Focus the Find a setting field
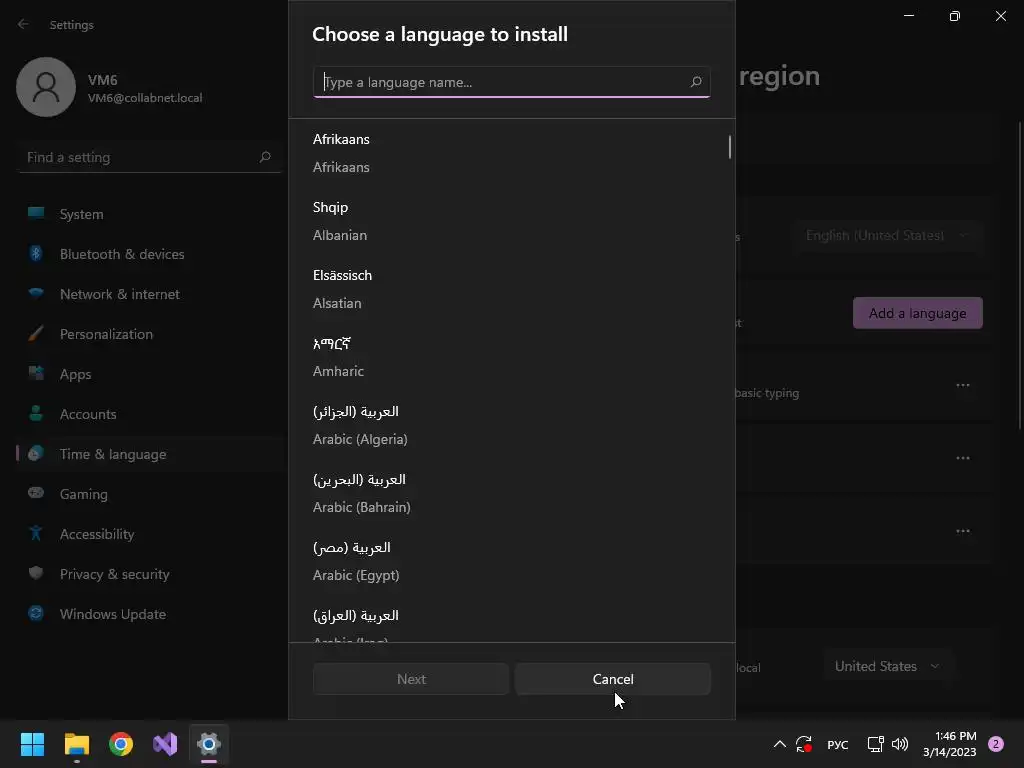The image size is (1024, 768). click(x=150, y=157)
